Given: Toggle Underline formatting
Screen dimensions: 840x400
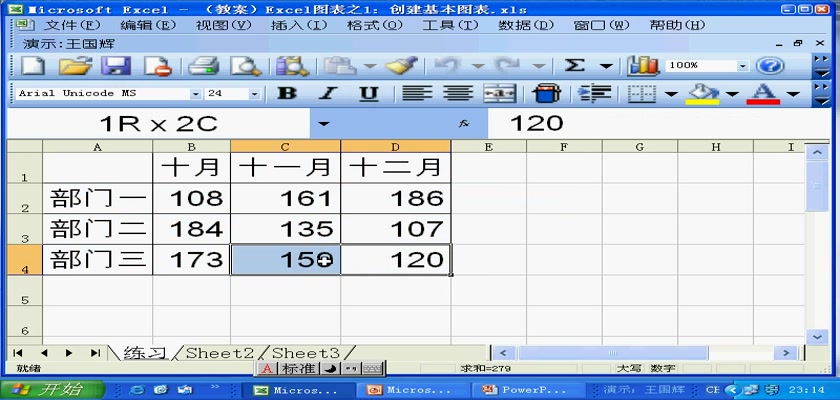Looking at the screenshot, I should 368,94.
